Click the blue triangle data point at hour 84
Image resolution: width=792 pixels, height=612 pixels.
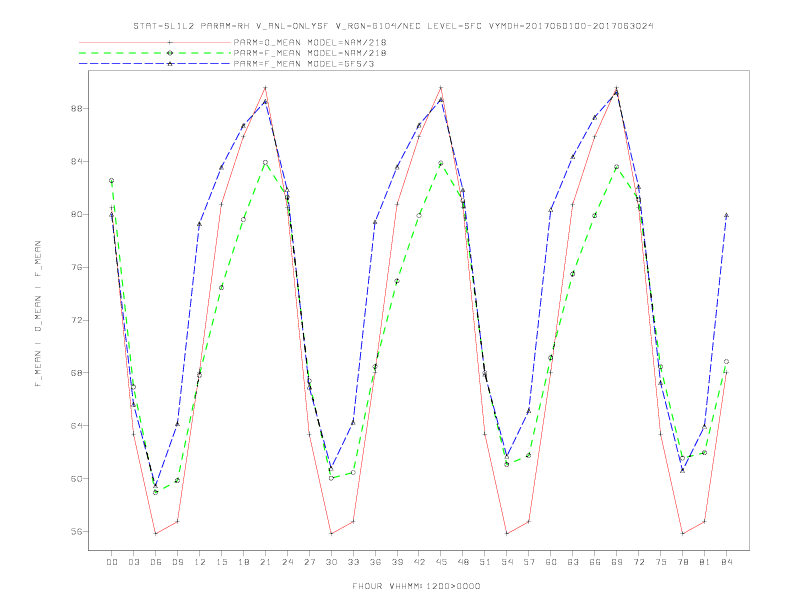coord(726,215)
